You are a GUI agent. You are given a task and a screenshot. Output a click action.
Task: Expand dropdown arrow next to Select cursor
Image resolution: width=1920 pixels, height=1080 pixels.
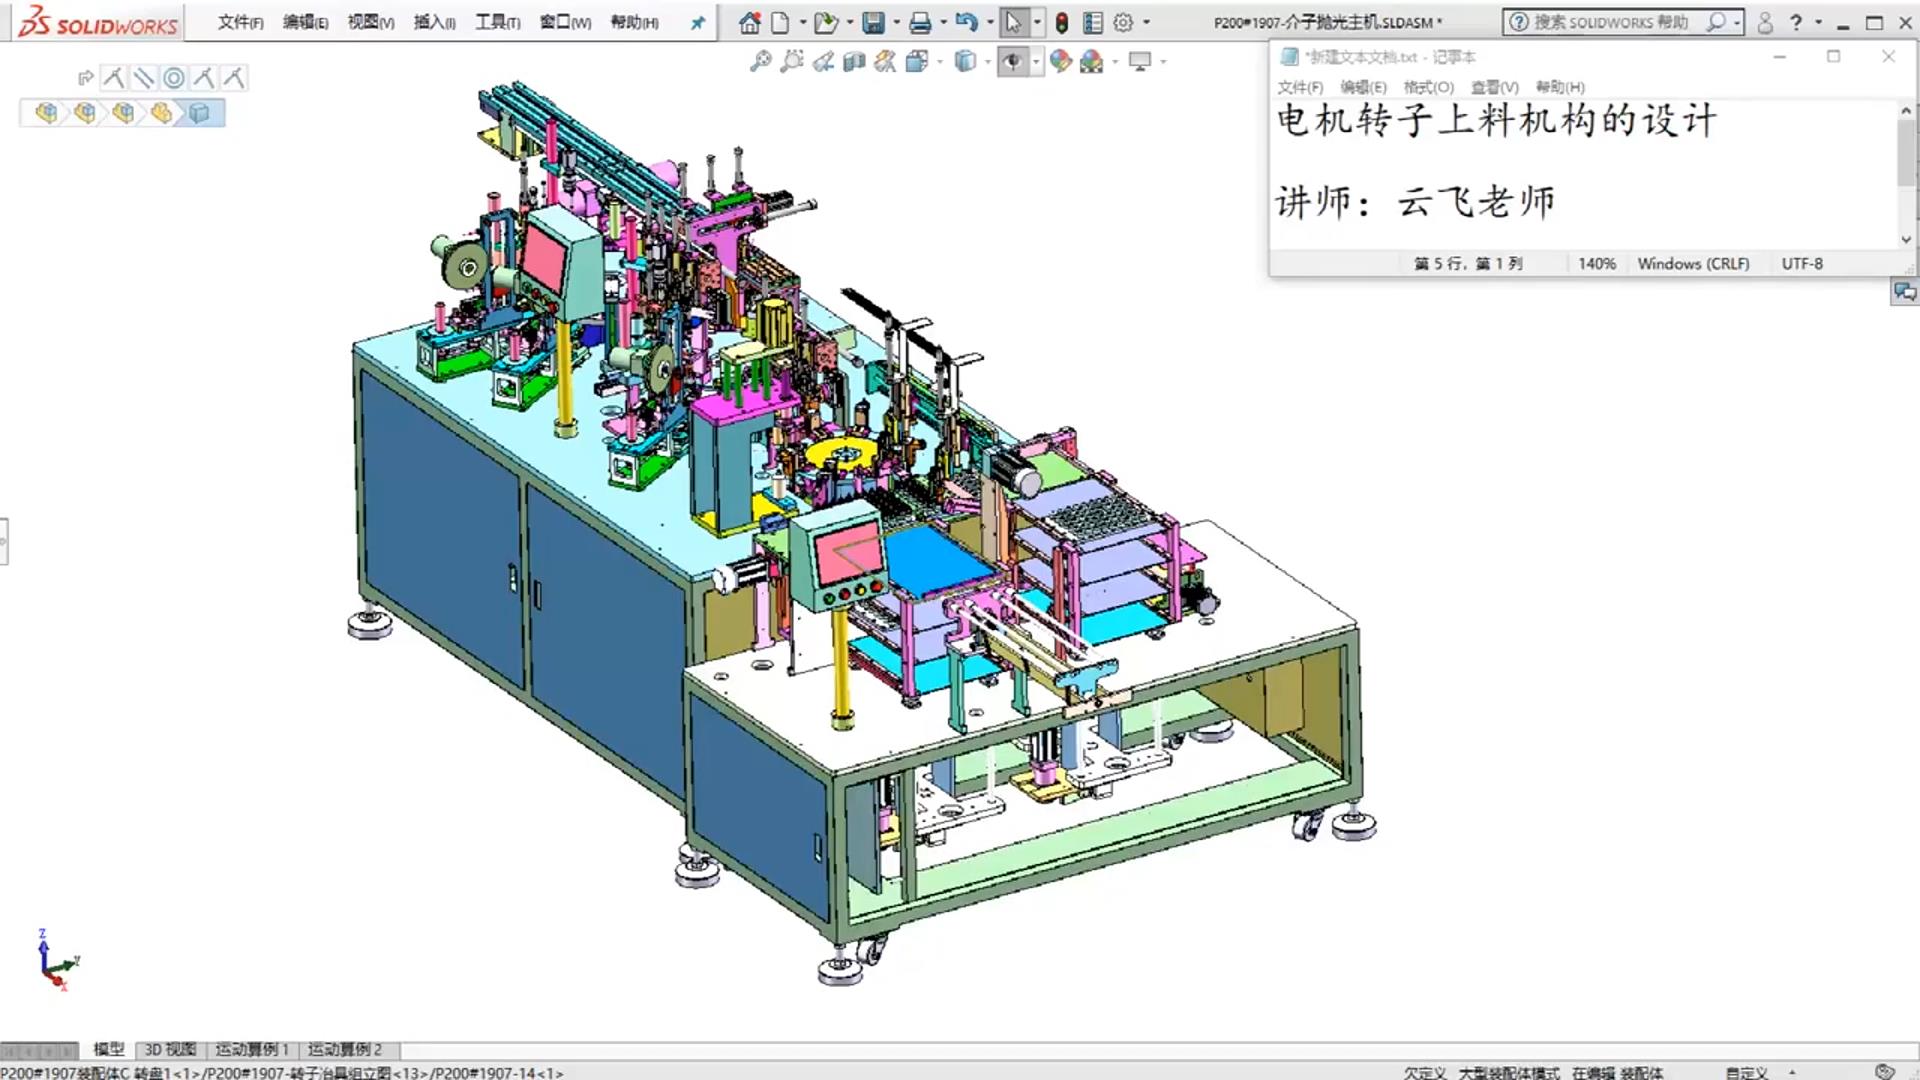[1037, 22]
